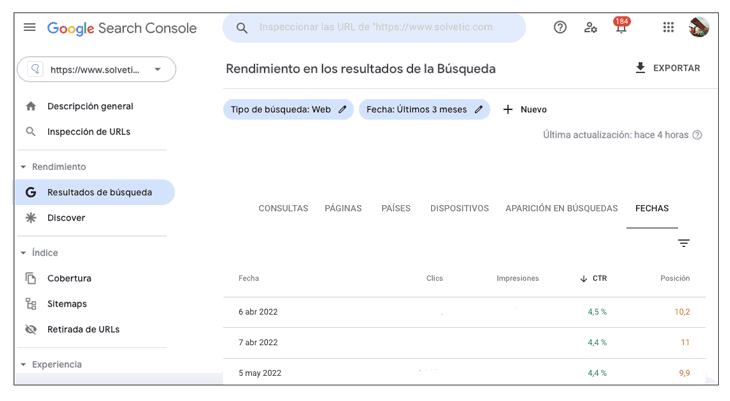Open Sitemaps in sidebar

tap(67, 304)
